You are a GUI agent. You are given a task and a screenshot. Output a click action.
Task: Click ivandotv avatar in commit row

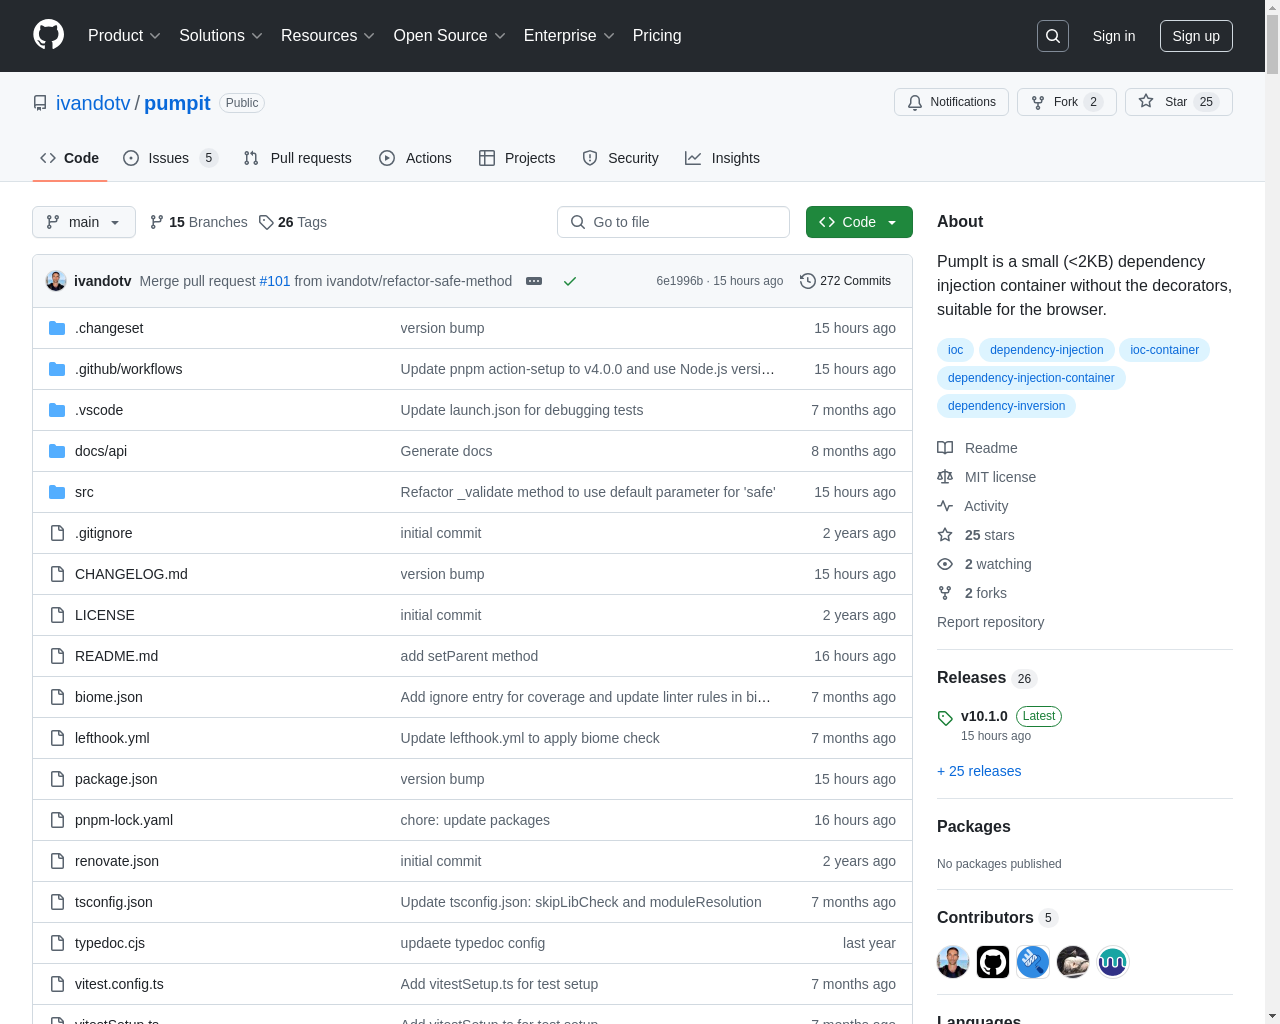(56, 281)
